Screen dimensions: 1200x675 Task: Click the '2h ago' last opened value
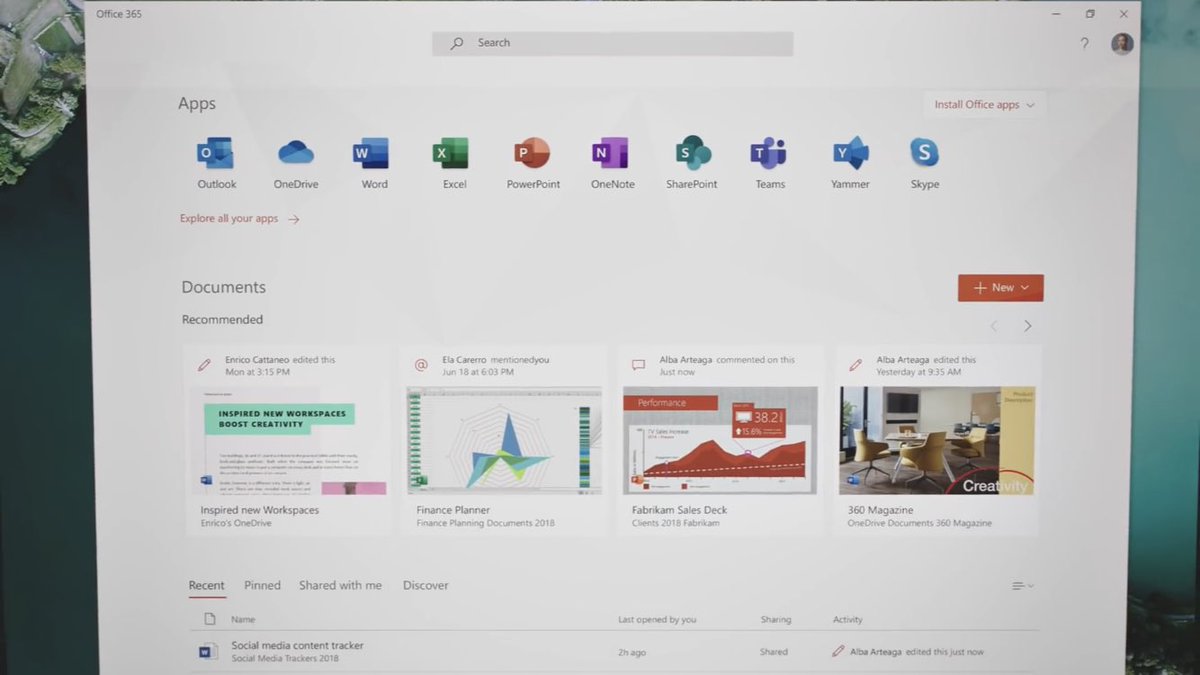(632, 652)
